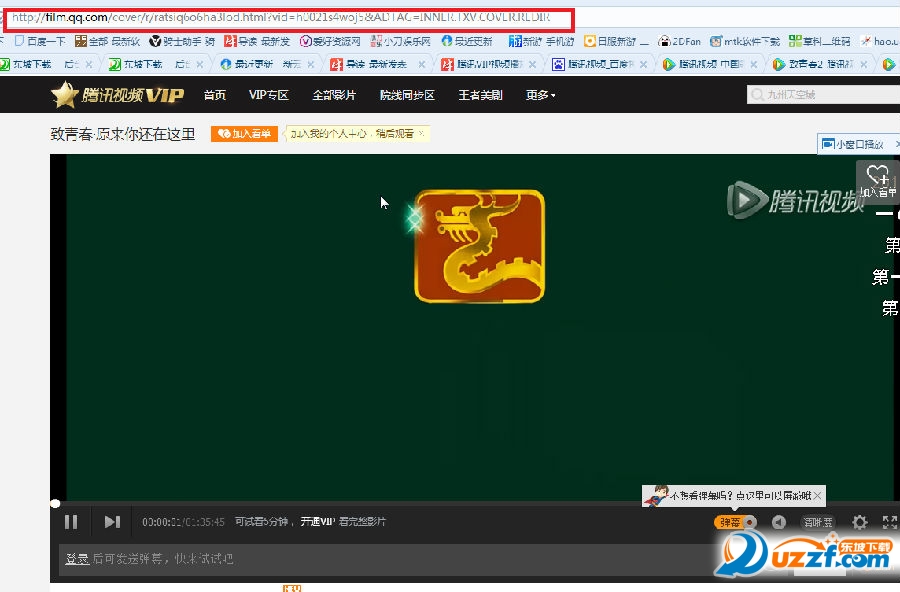The height and width of the screenshot is (592, 900).
Task: Open the 手机游 bookmark
Action: click(x=541, y=41)
